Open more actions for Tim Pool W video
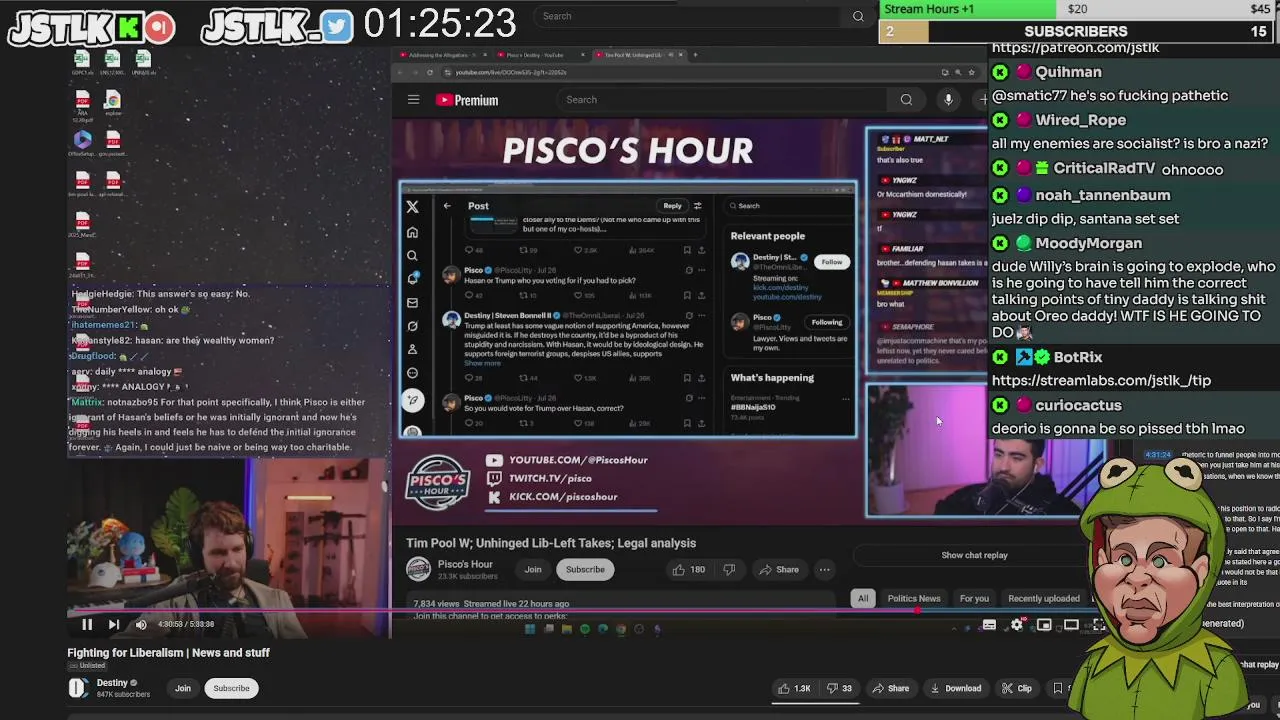 [x=825, y=570]
